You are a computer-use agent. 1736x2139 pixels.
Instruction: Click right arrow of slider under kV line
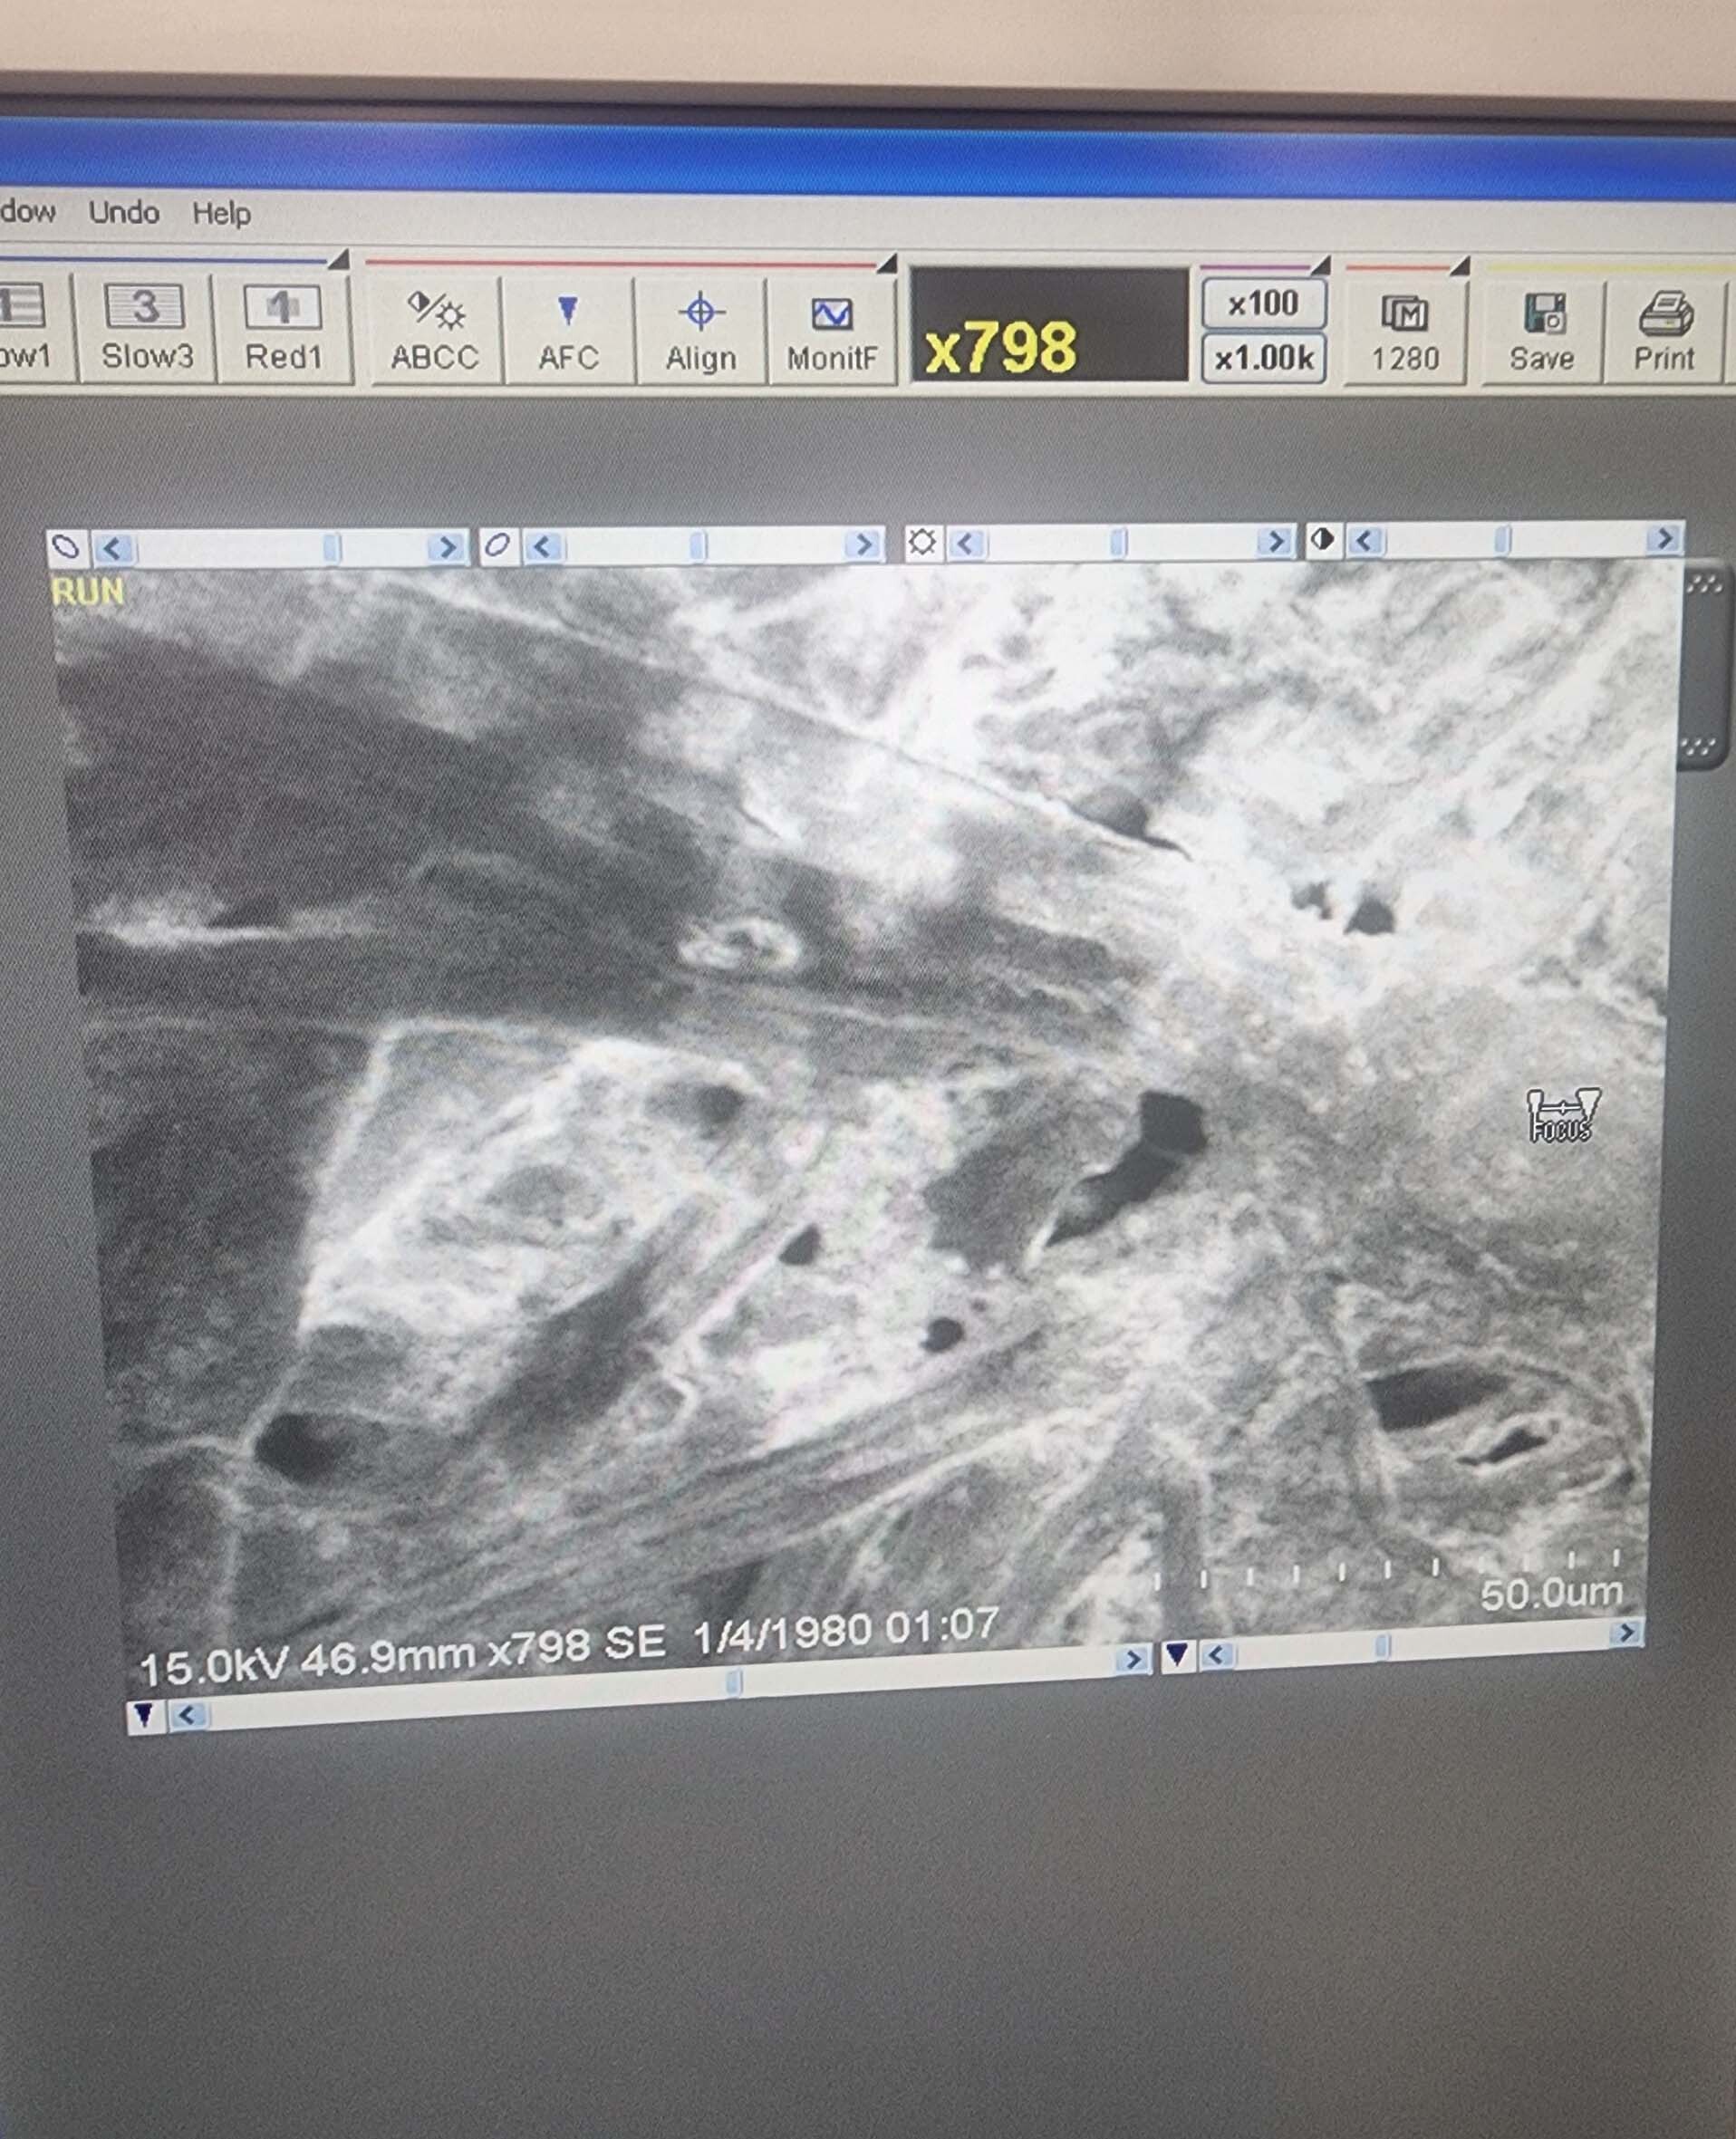point(1131,1659)
